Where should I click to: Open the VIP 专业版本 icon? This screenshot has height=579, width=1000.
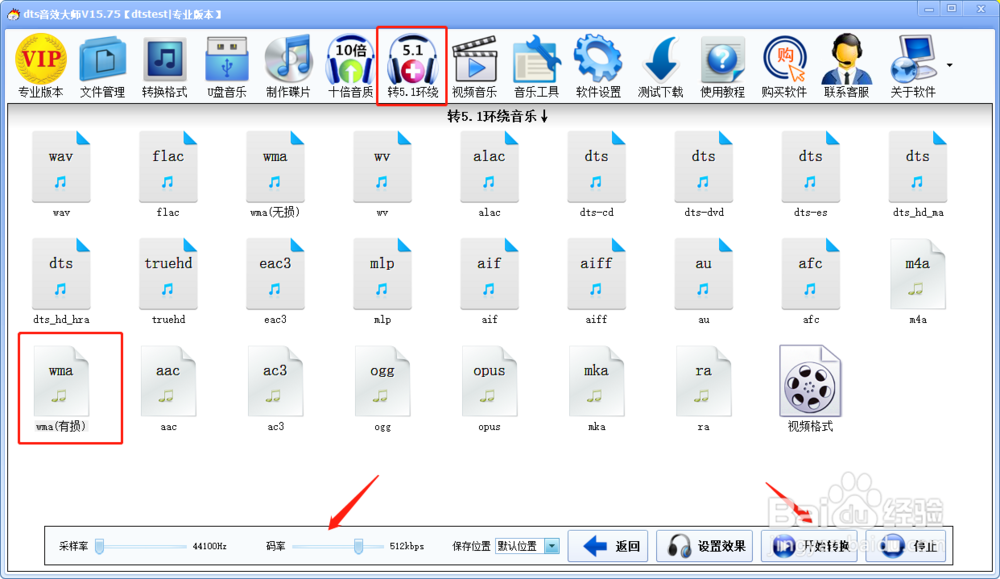point(41,66)
